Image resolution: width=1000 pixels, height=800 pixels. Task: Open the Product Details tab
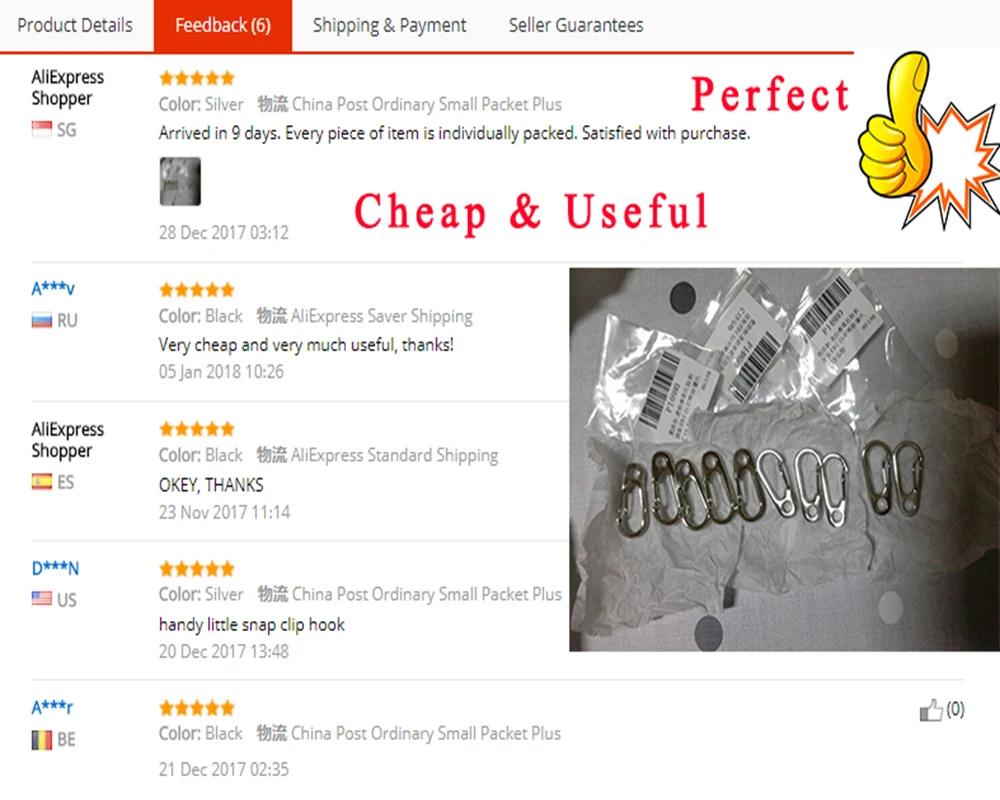(x=75, y=26)
